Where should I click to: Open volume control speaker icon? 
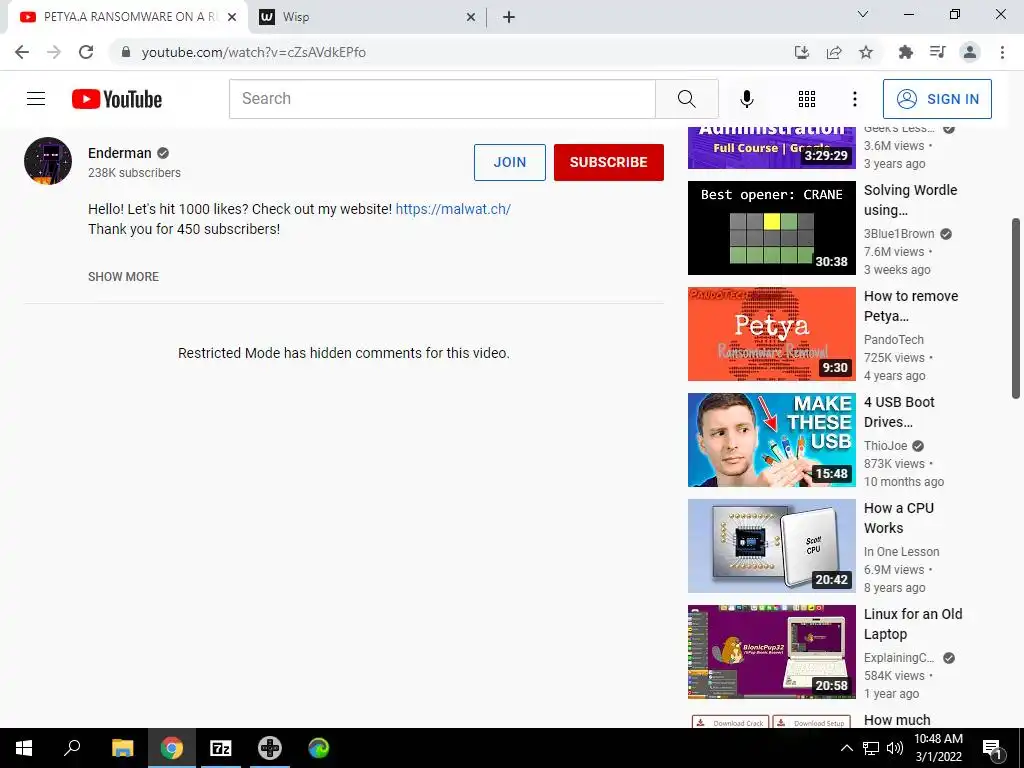pos(894,748)
